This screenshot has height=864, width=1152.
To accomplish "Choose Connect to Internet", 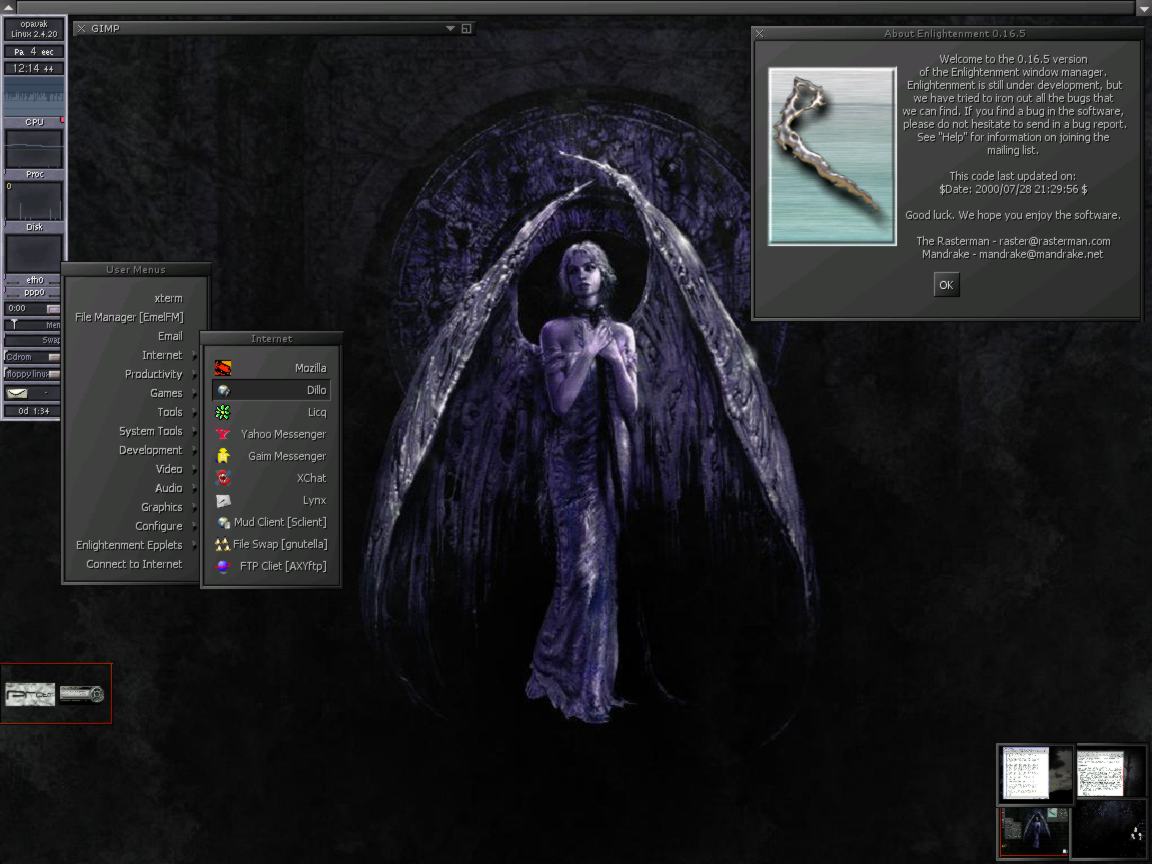I will [133, 565].
